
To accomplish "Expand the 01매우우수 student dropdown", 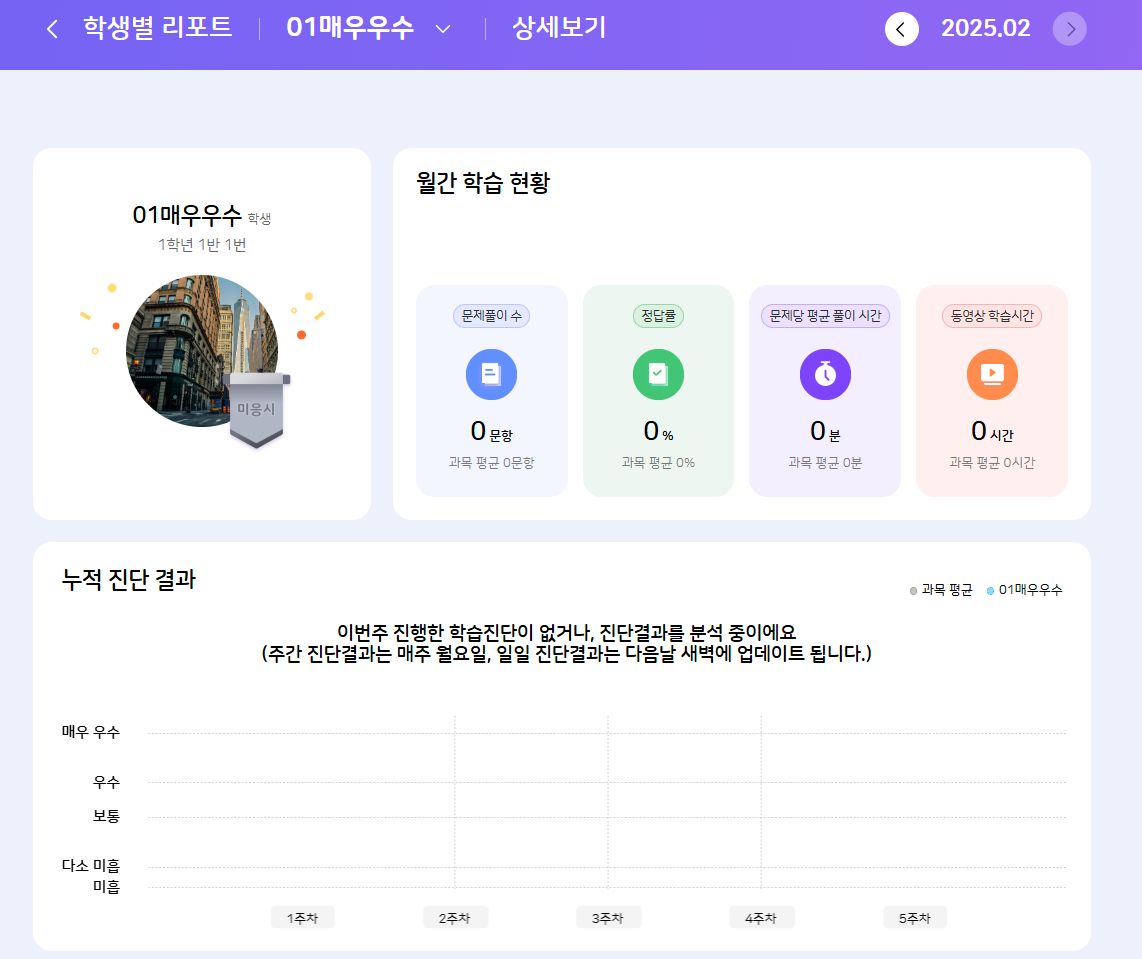I will pos(443,29).
